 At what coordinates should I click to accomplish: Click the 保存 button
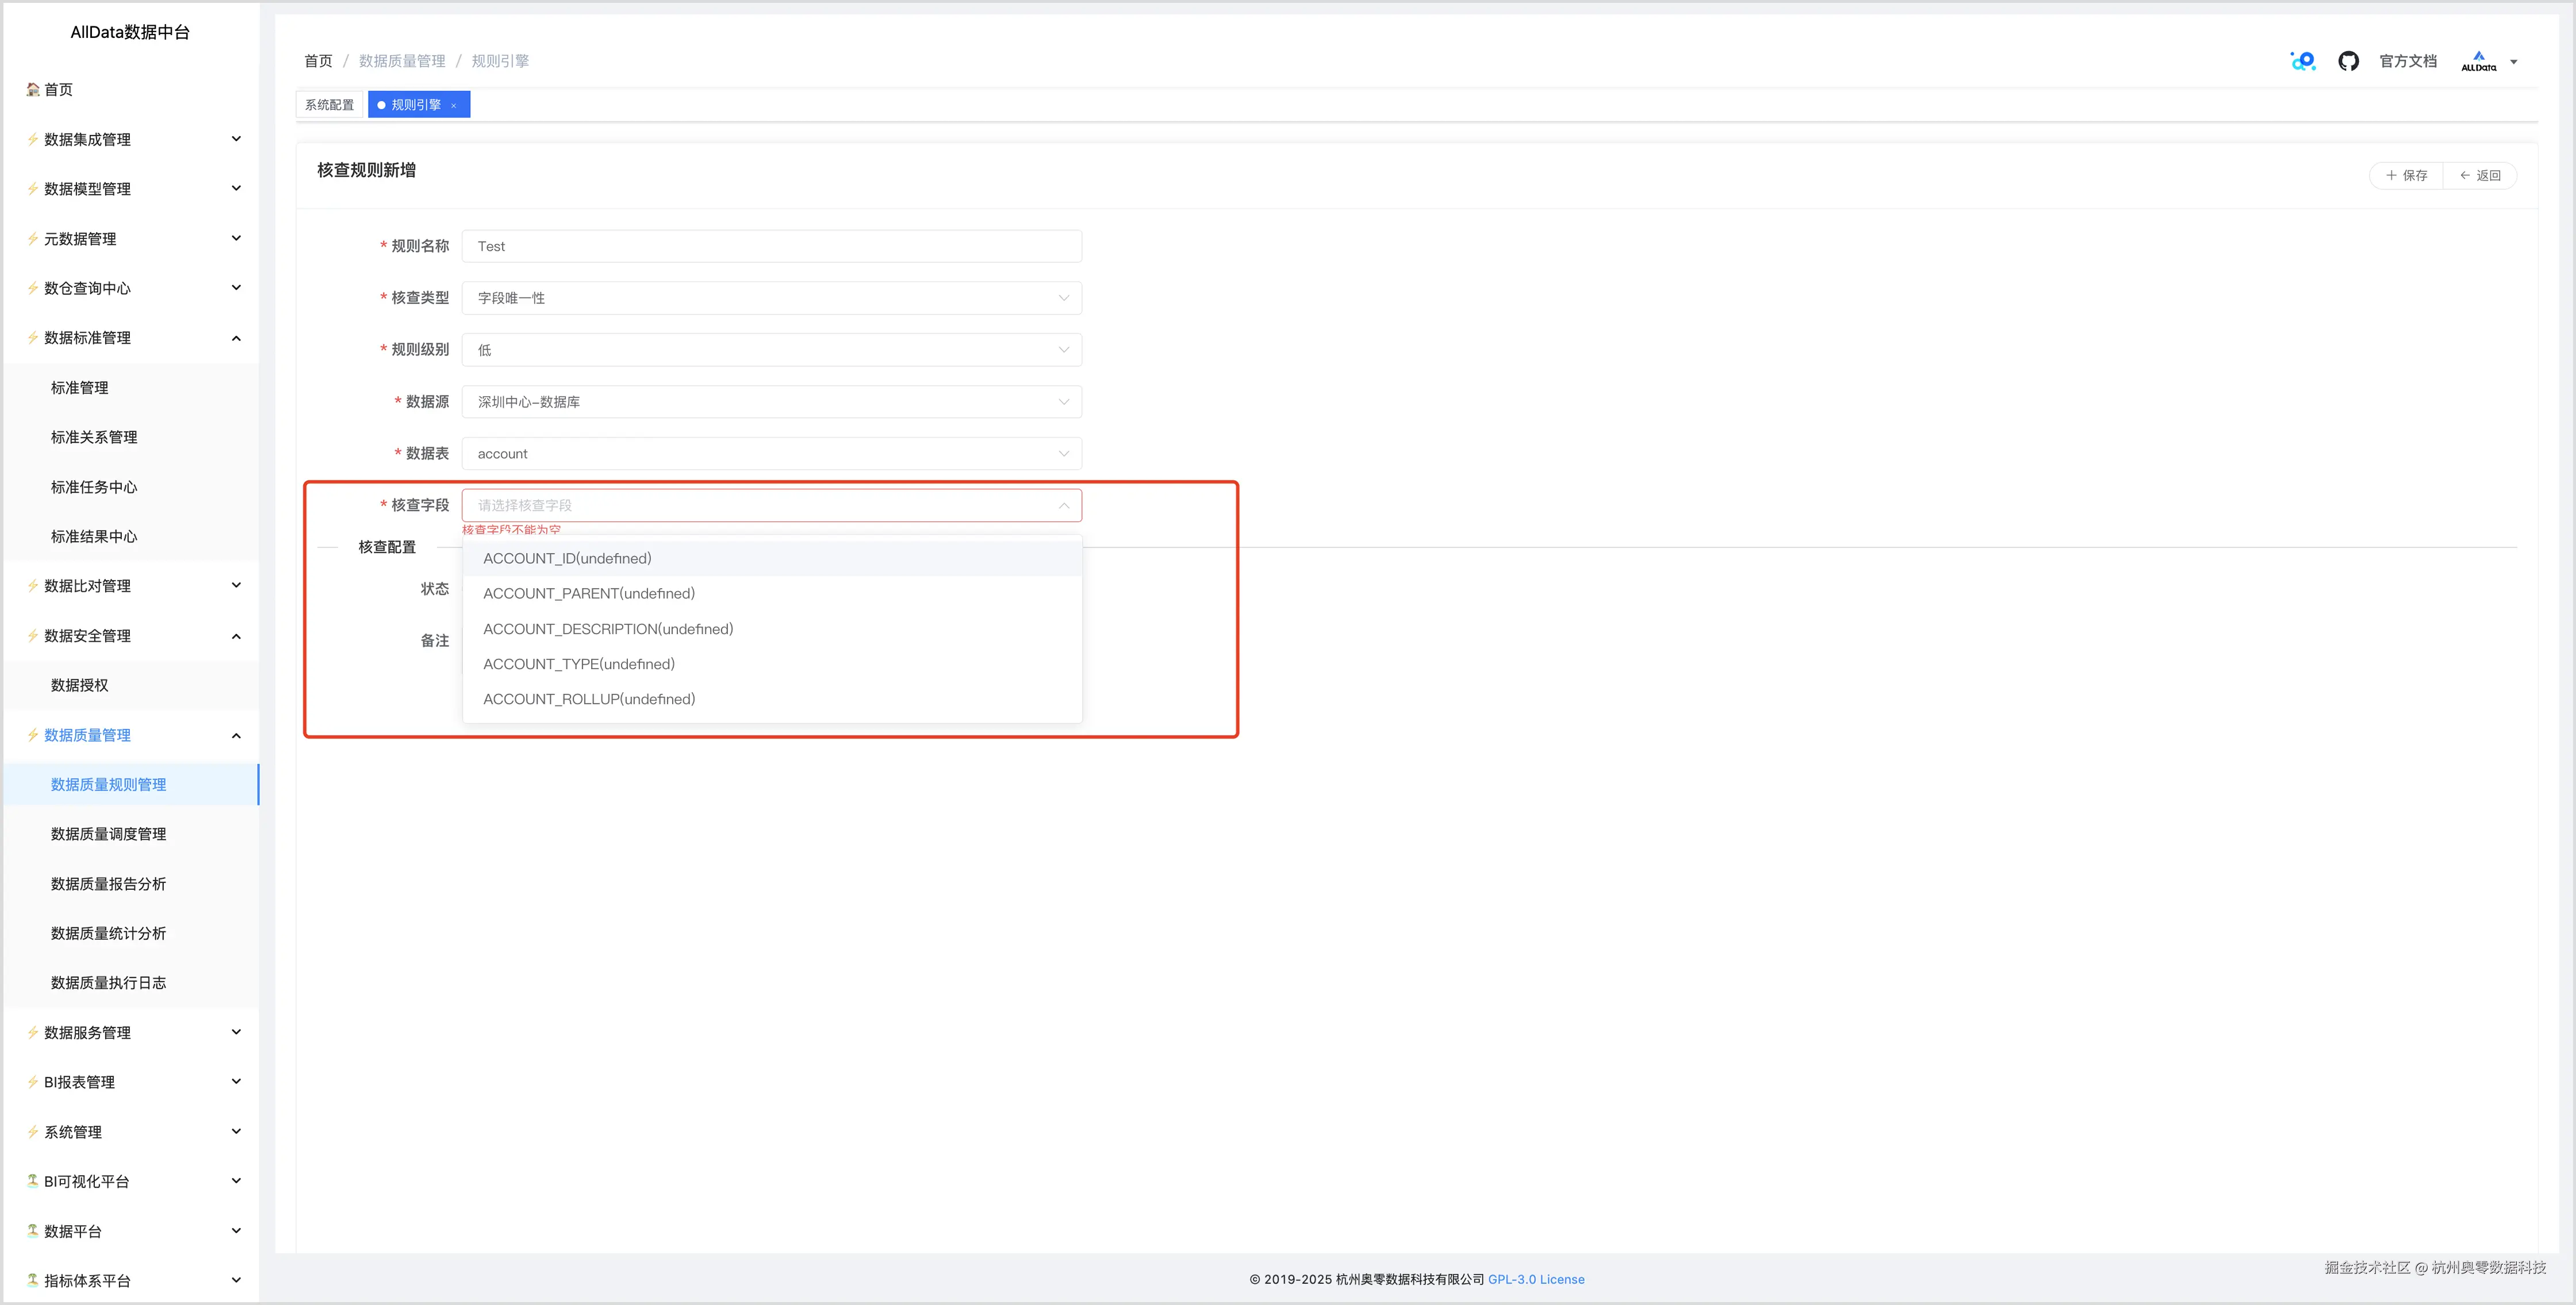click(x=2407, y=175)
